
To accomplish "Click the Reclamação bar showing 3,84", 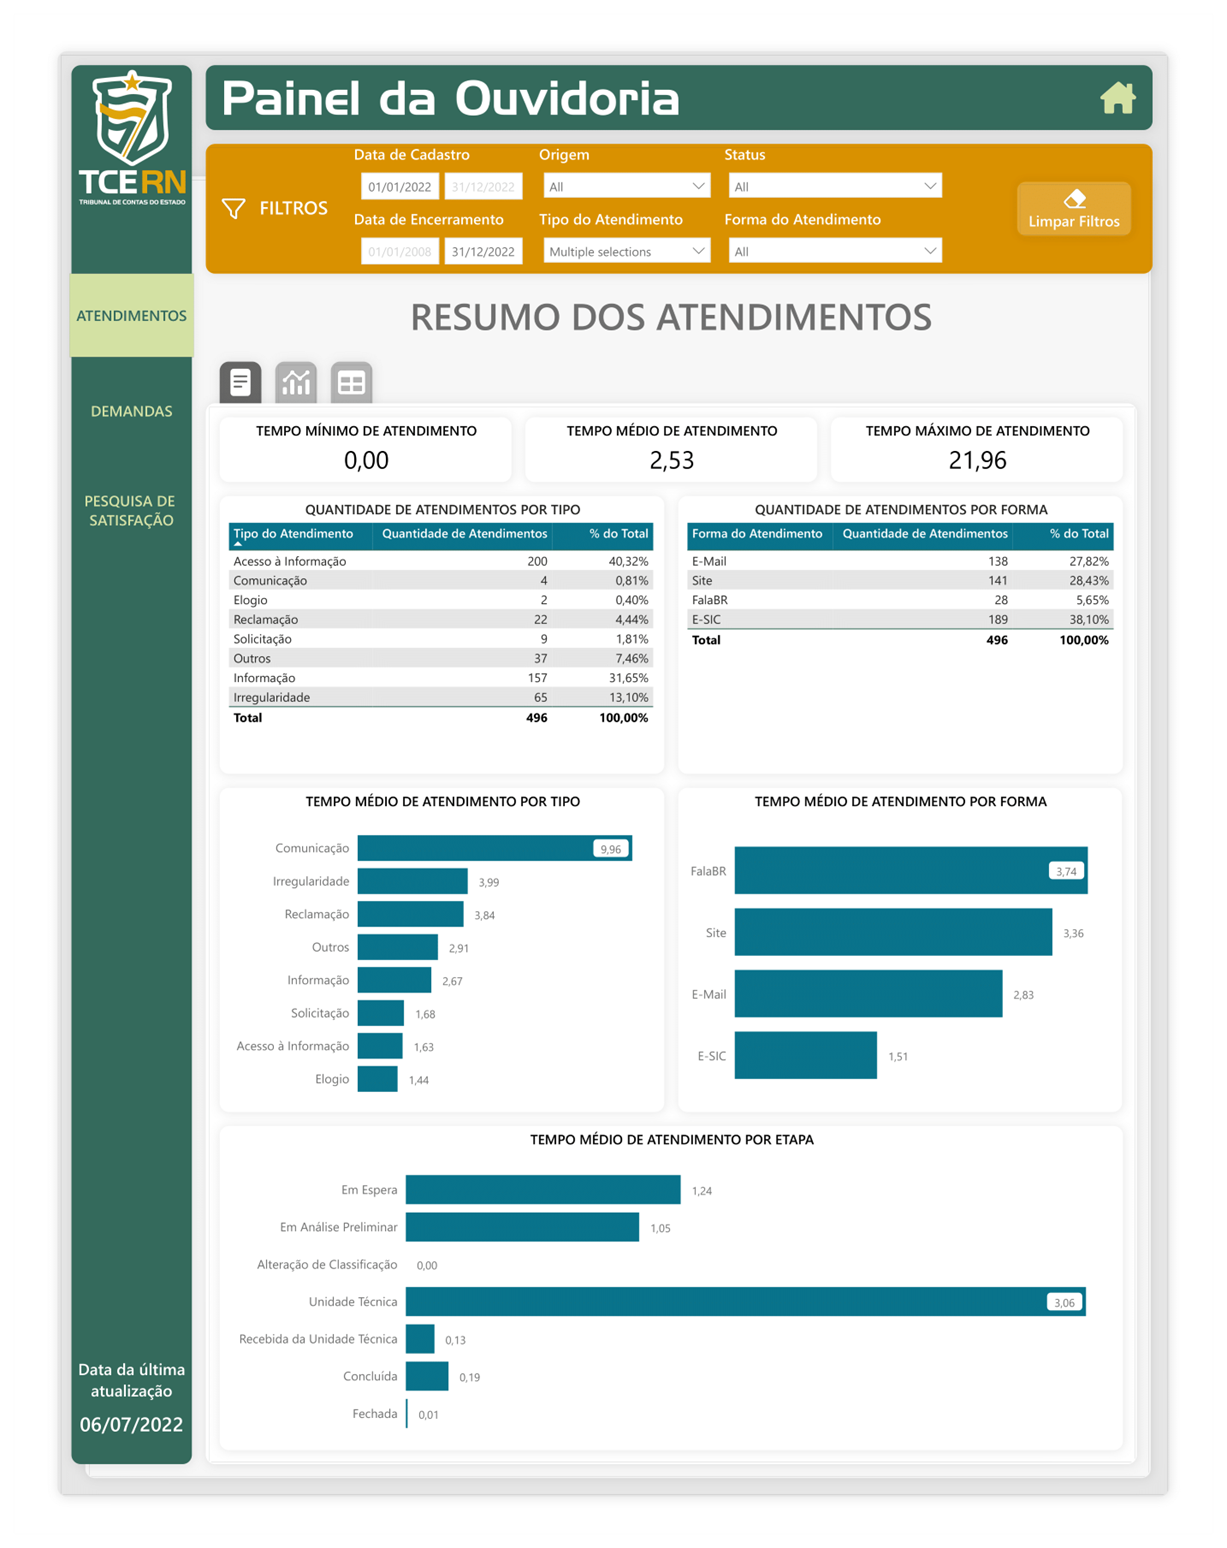I will pos(411,914).
